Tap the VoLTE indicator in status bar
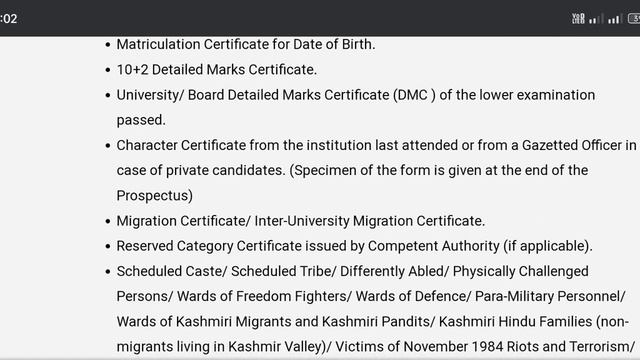The height and width of the screenshot is (360, 640). coord(578,18)
